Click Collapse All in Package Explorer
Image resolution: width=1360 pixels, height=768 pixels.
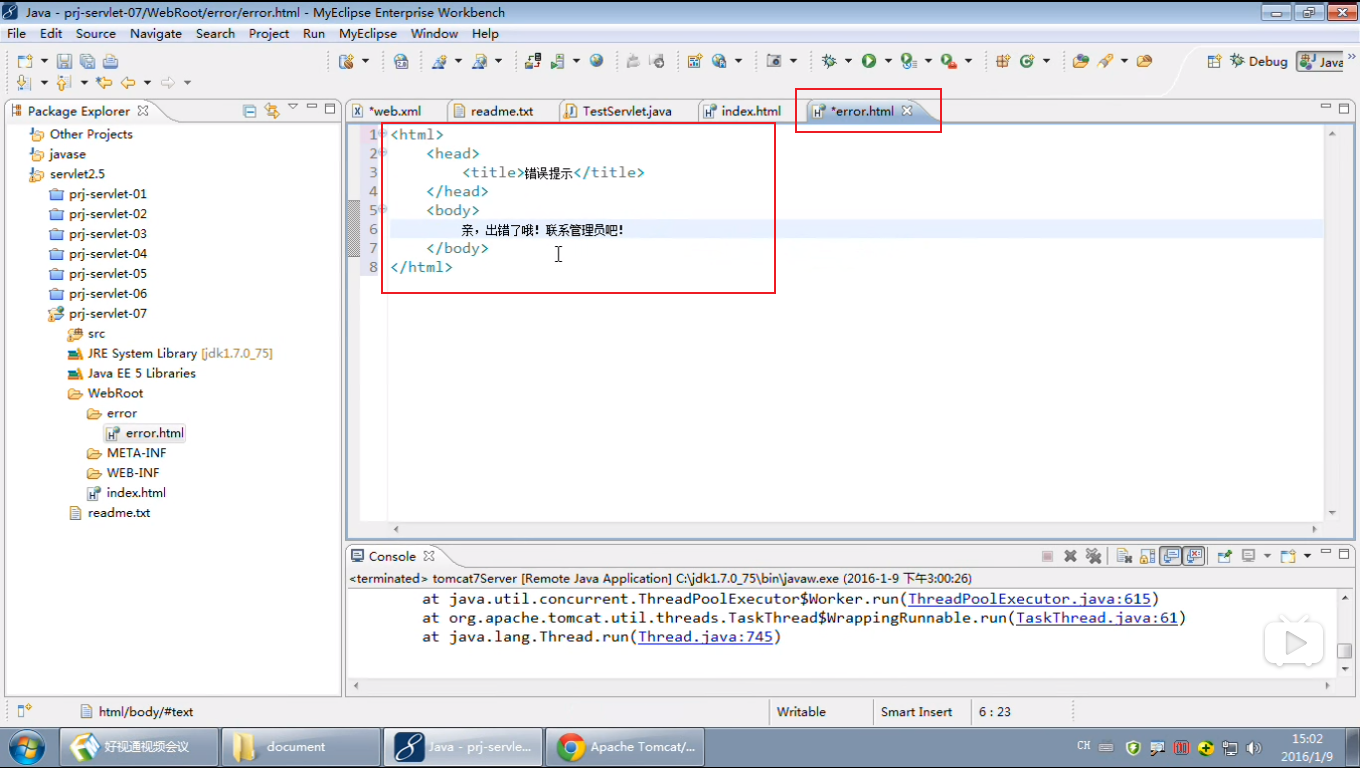click(x=250, y=111)
